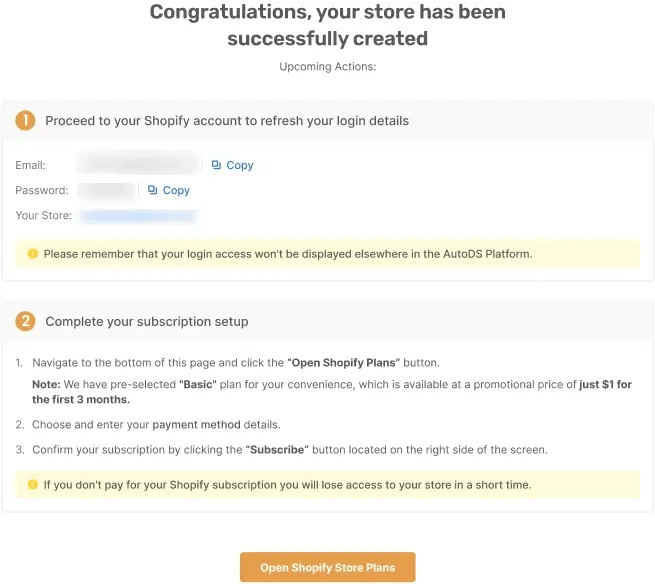Select the blurred password field
The width and height of the screenshot is (655, 584).
click(x=107, y=190)
